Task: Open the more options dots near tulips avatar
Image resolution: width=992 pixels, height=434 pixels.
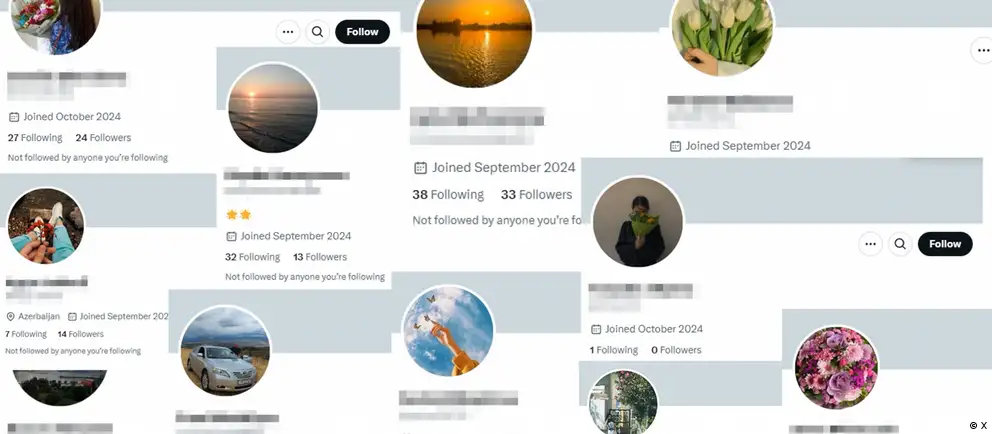Action: (x=983, y=50)
